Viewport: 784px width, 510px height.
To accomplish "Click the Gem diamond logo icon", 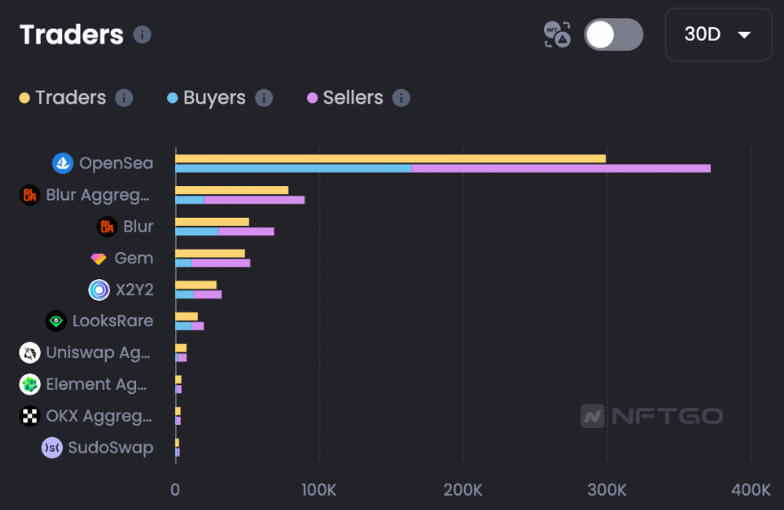I will coord(98,258).
